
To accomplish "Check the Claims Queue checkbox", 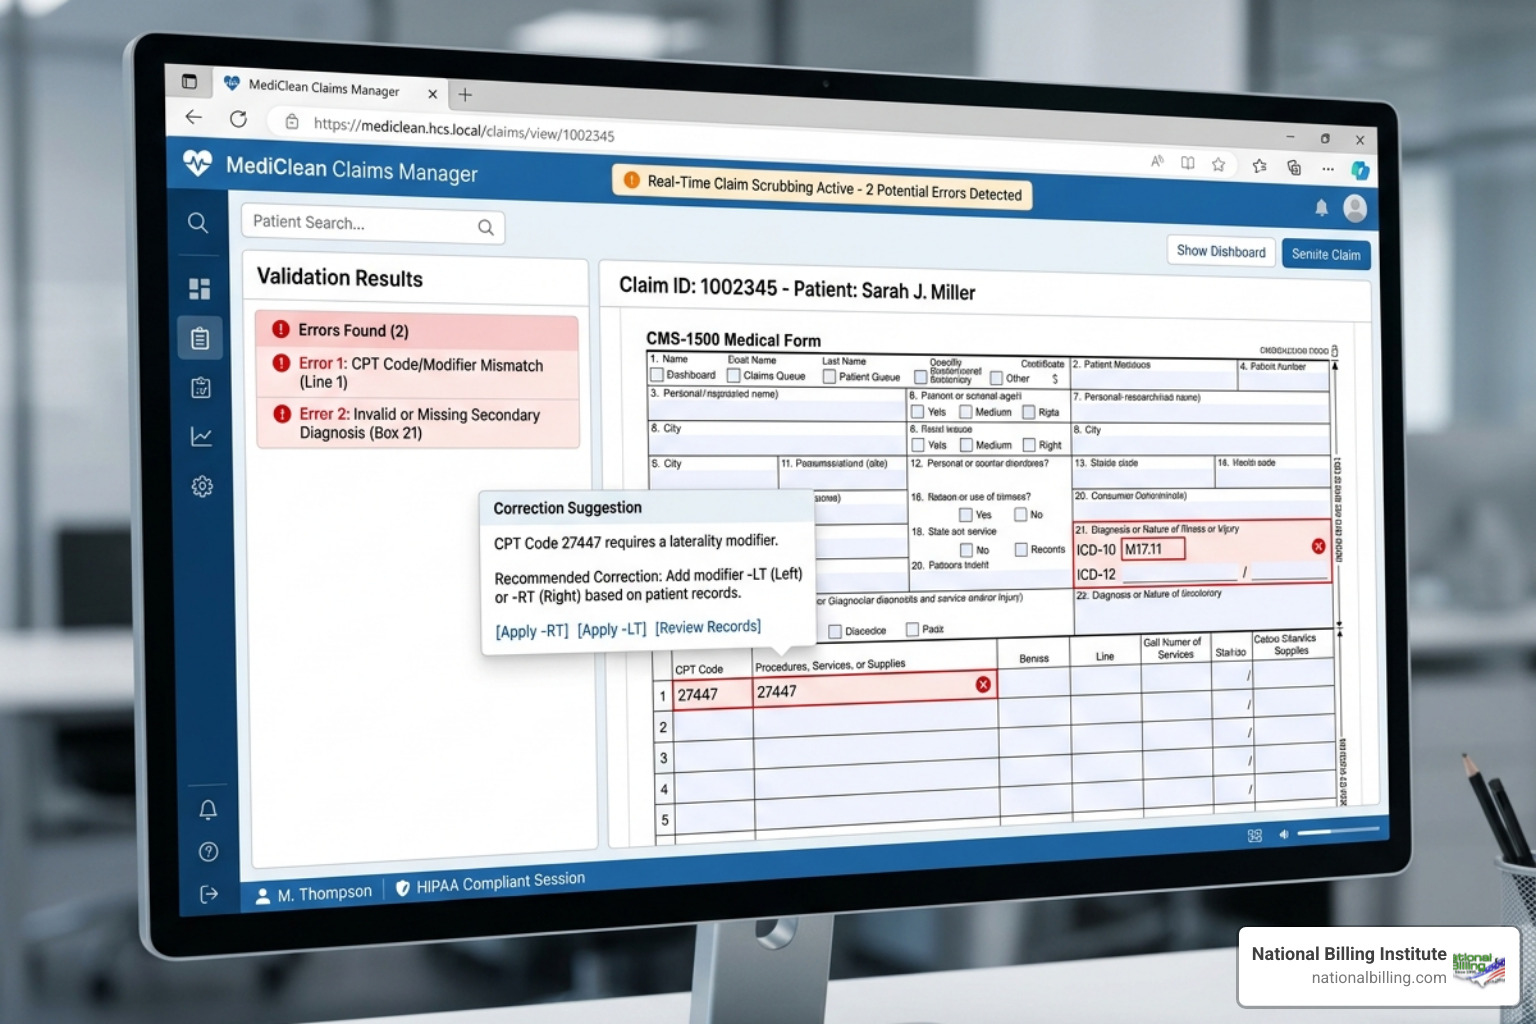I will click(733, 376).
